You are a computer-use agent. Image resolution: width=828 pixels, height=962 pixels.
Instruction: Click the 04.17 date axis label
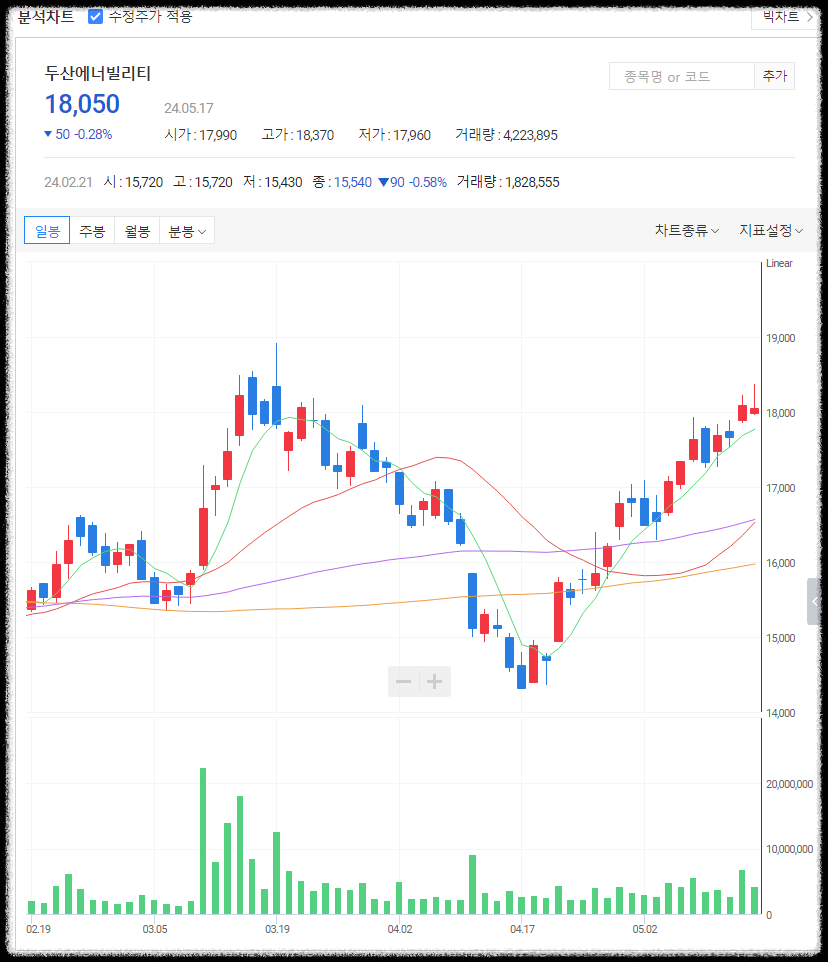click(x=522, y=929)
